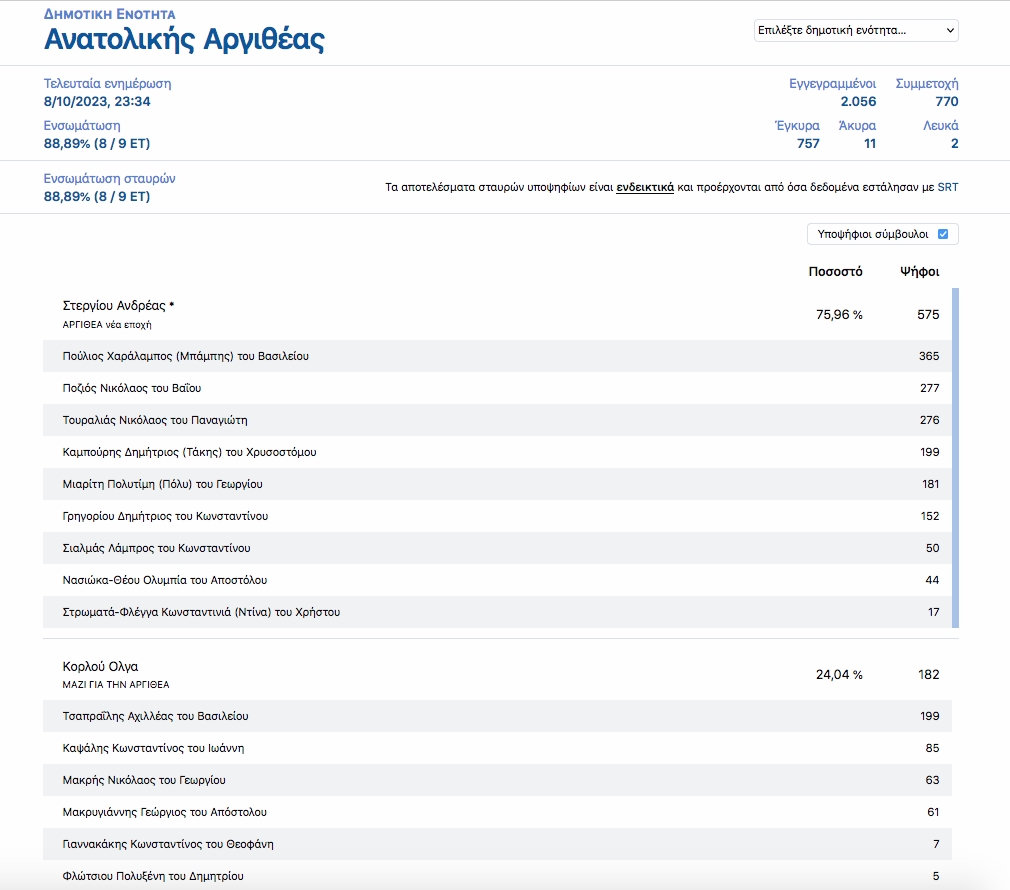The height and width of the screenshot is (890, 1010).
Task: Click the "Συμμετοχή" label
Action: (926, 84)
